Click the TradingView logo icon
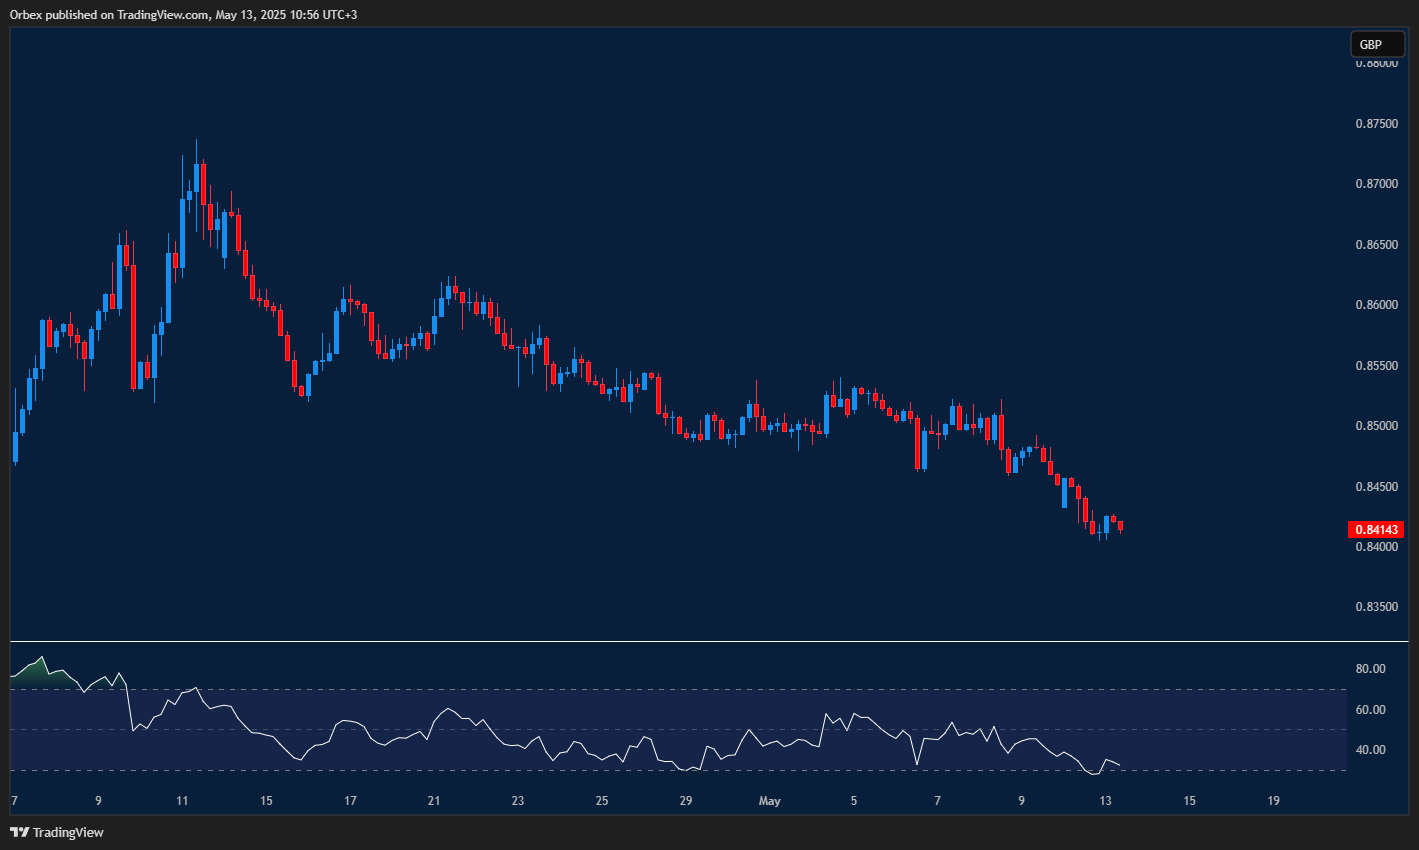 tap(18, 832)
